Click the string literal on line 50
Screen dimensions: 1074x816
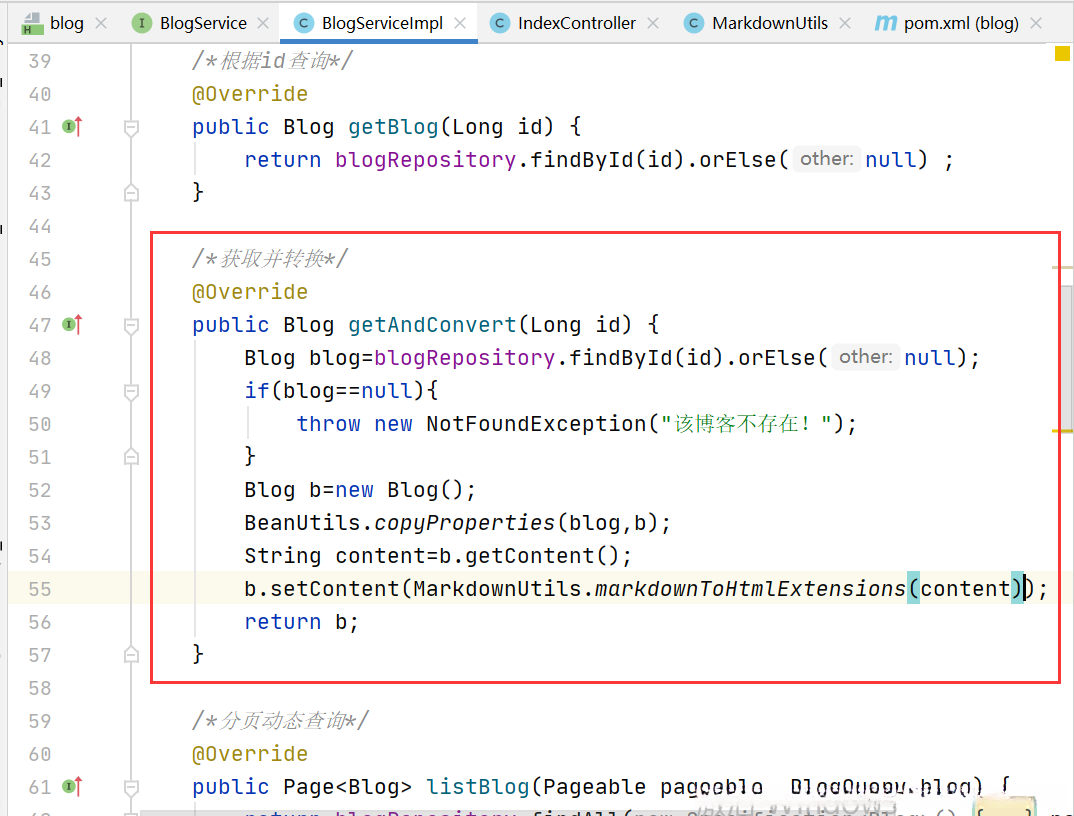[x=747, y=423]
